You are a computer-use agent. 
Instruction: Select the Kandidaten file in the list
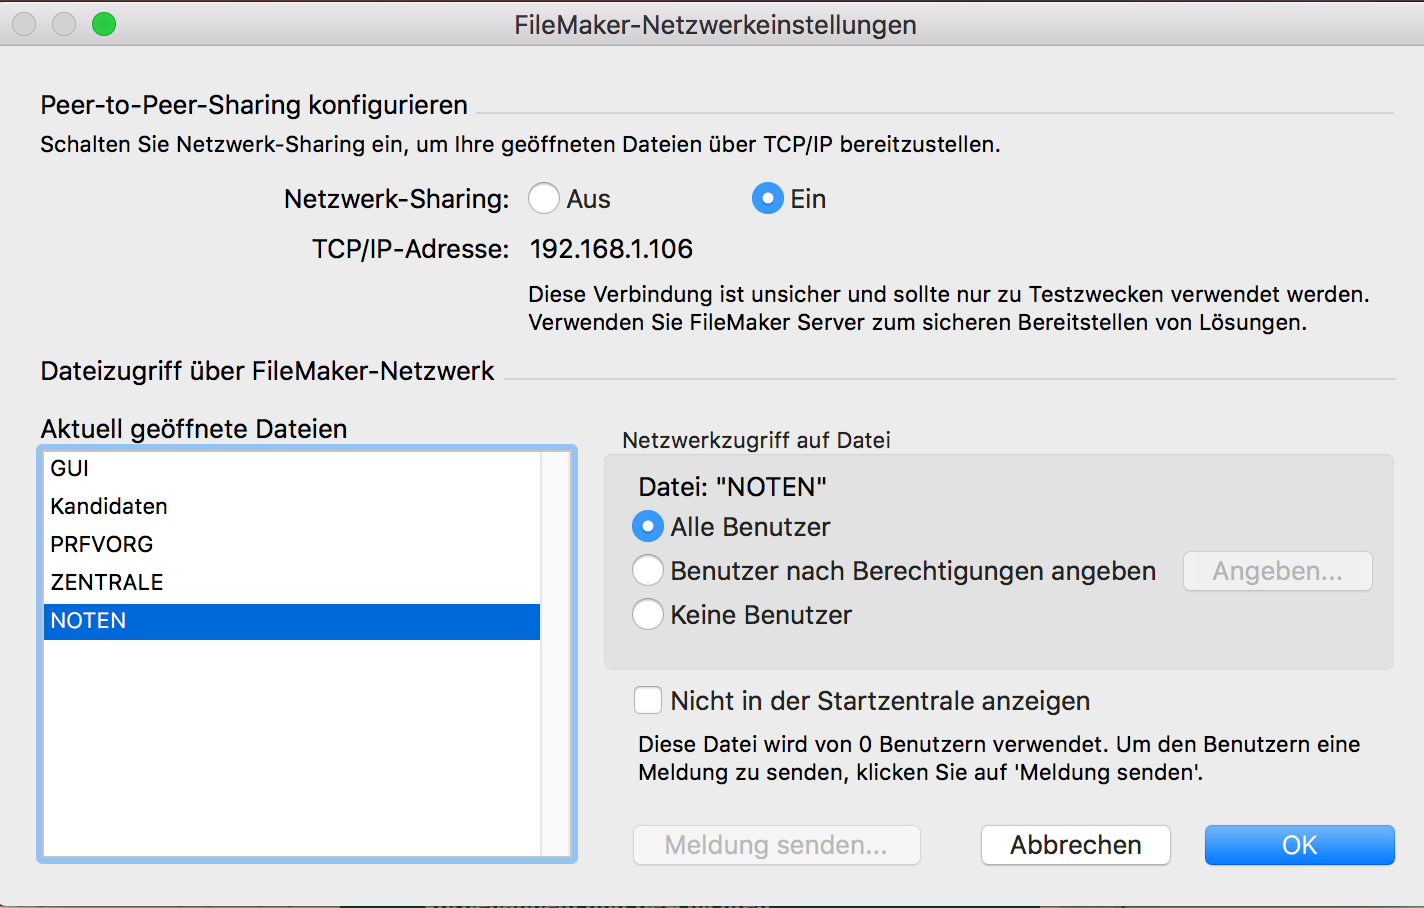292,506
